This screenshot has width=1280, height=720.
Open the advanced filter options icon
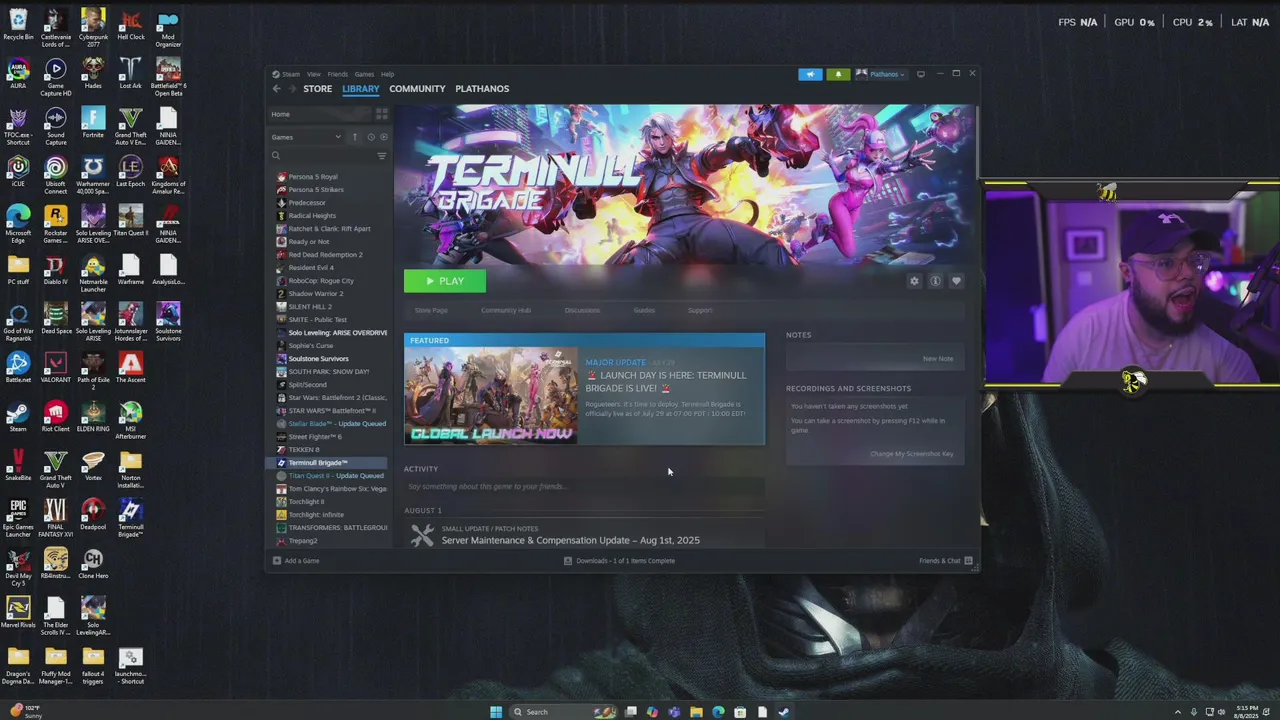pyautogui.click(x=381, y=156)
